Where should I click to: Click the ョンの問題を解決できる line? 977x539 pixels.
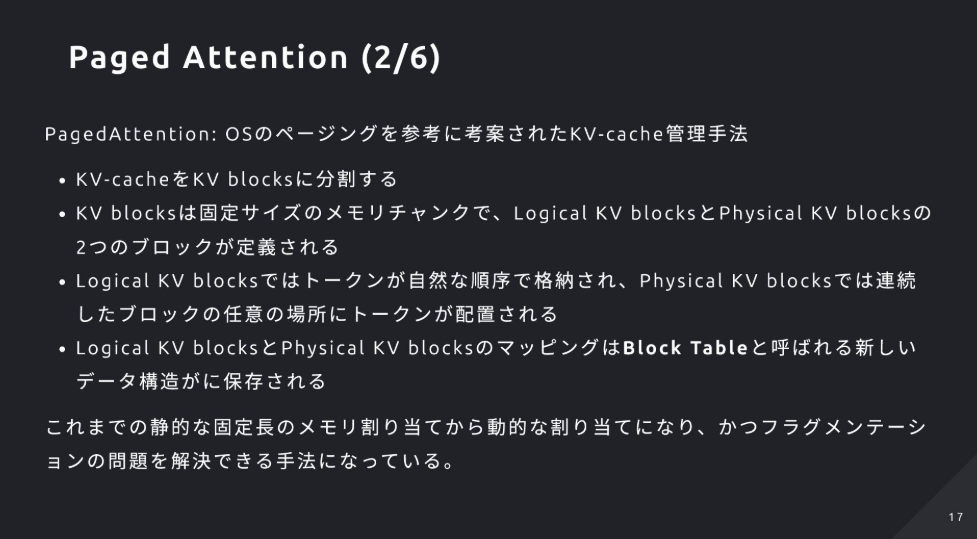coord(250,461)
